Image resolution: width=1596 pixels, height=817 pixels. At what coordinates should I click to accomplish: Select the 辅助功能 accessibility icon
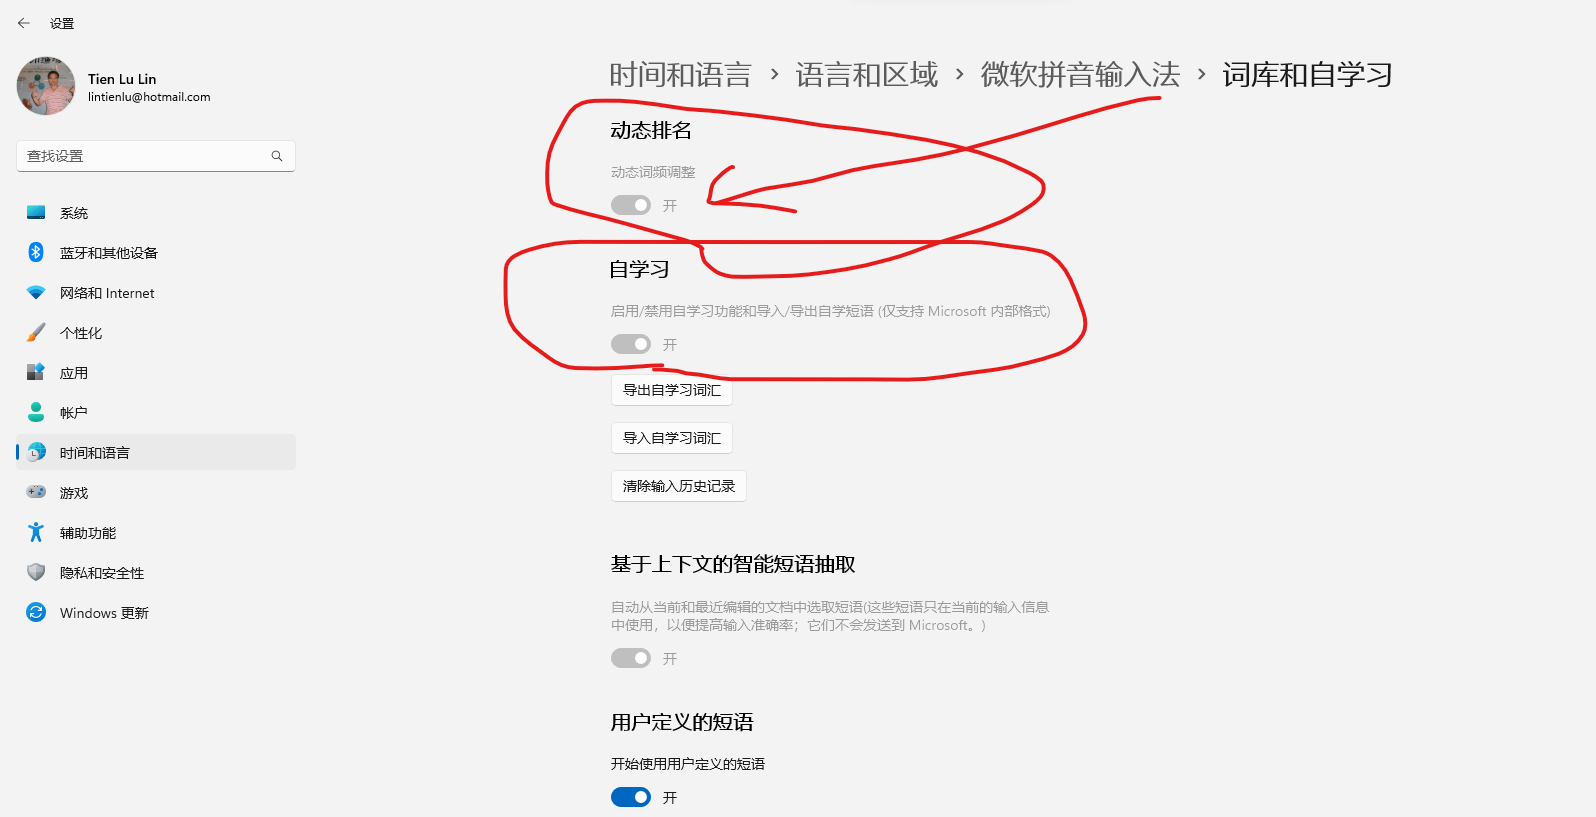coord(36,532)
